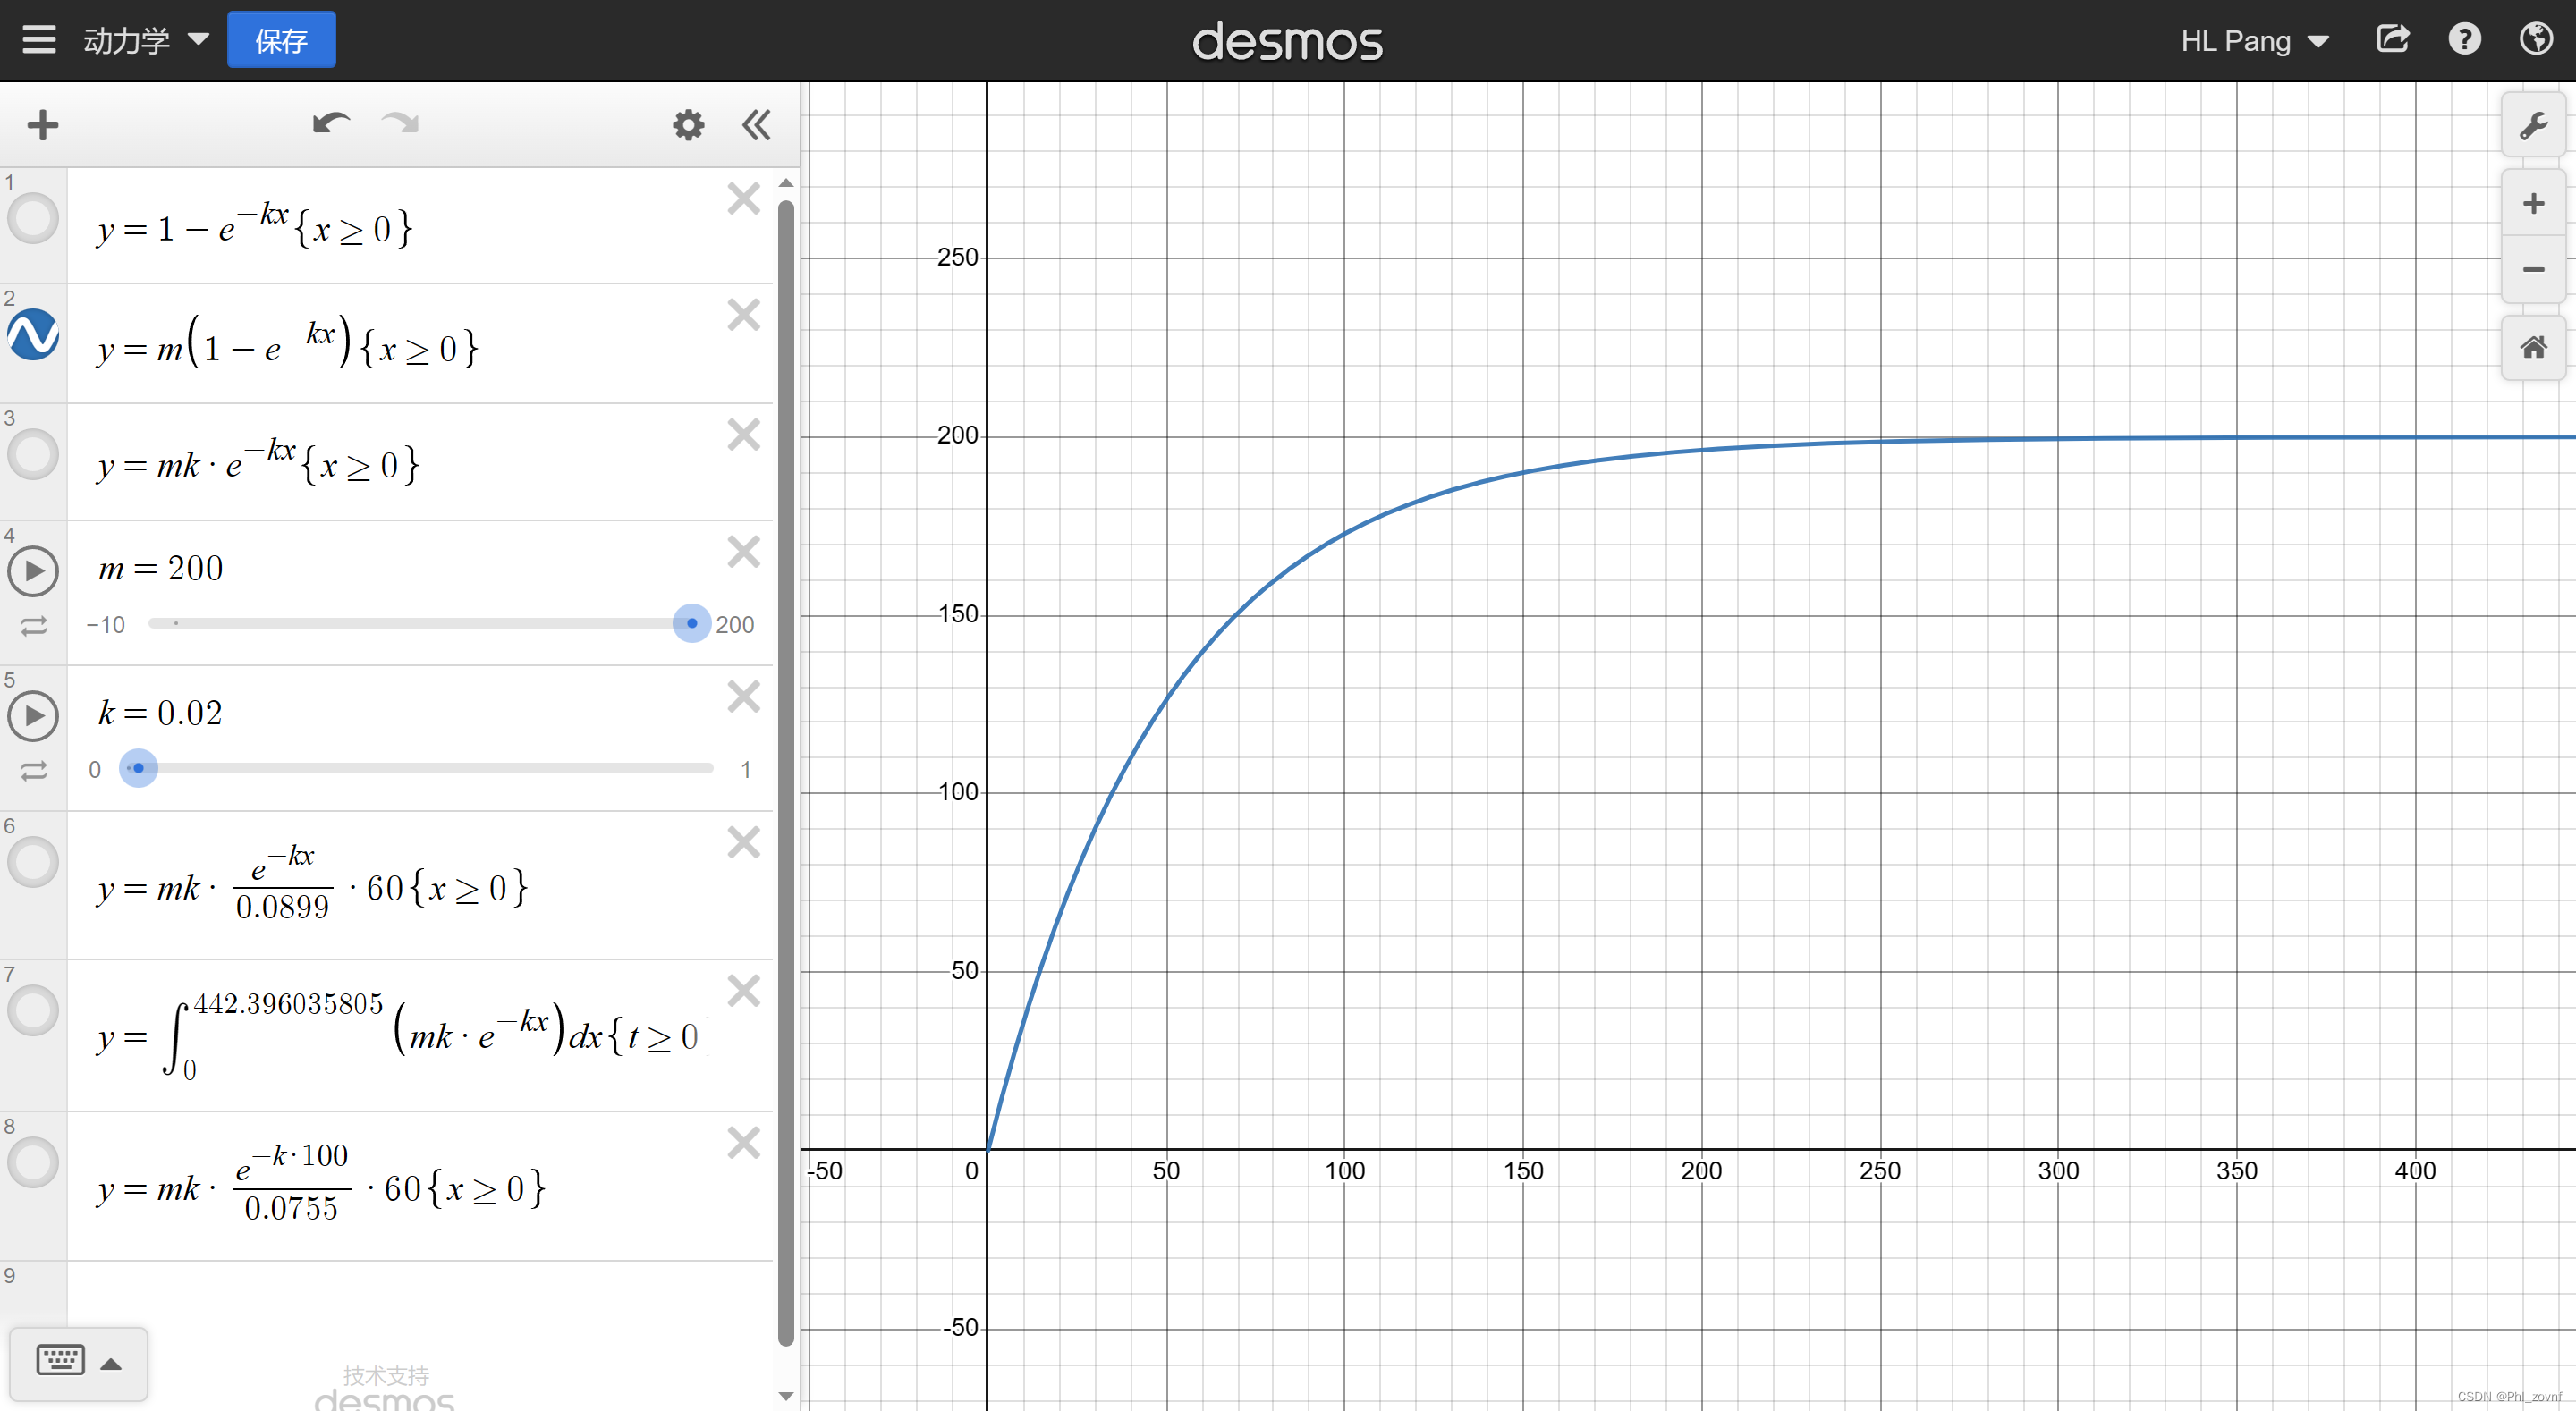Open the hamburger main menu
The width and height of the screenshot is (2576, 1411).
39,40
